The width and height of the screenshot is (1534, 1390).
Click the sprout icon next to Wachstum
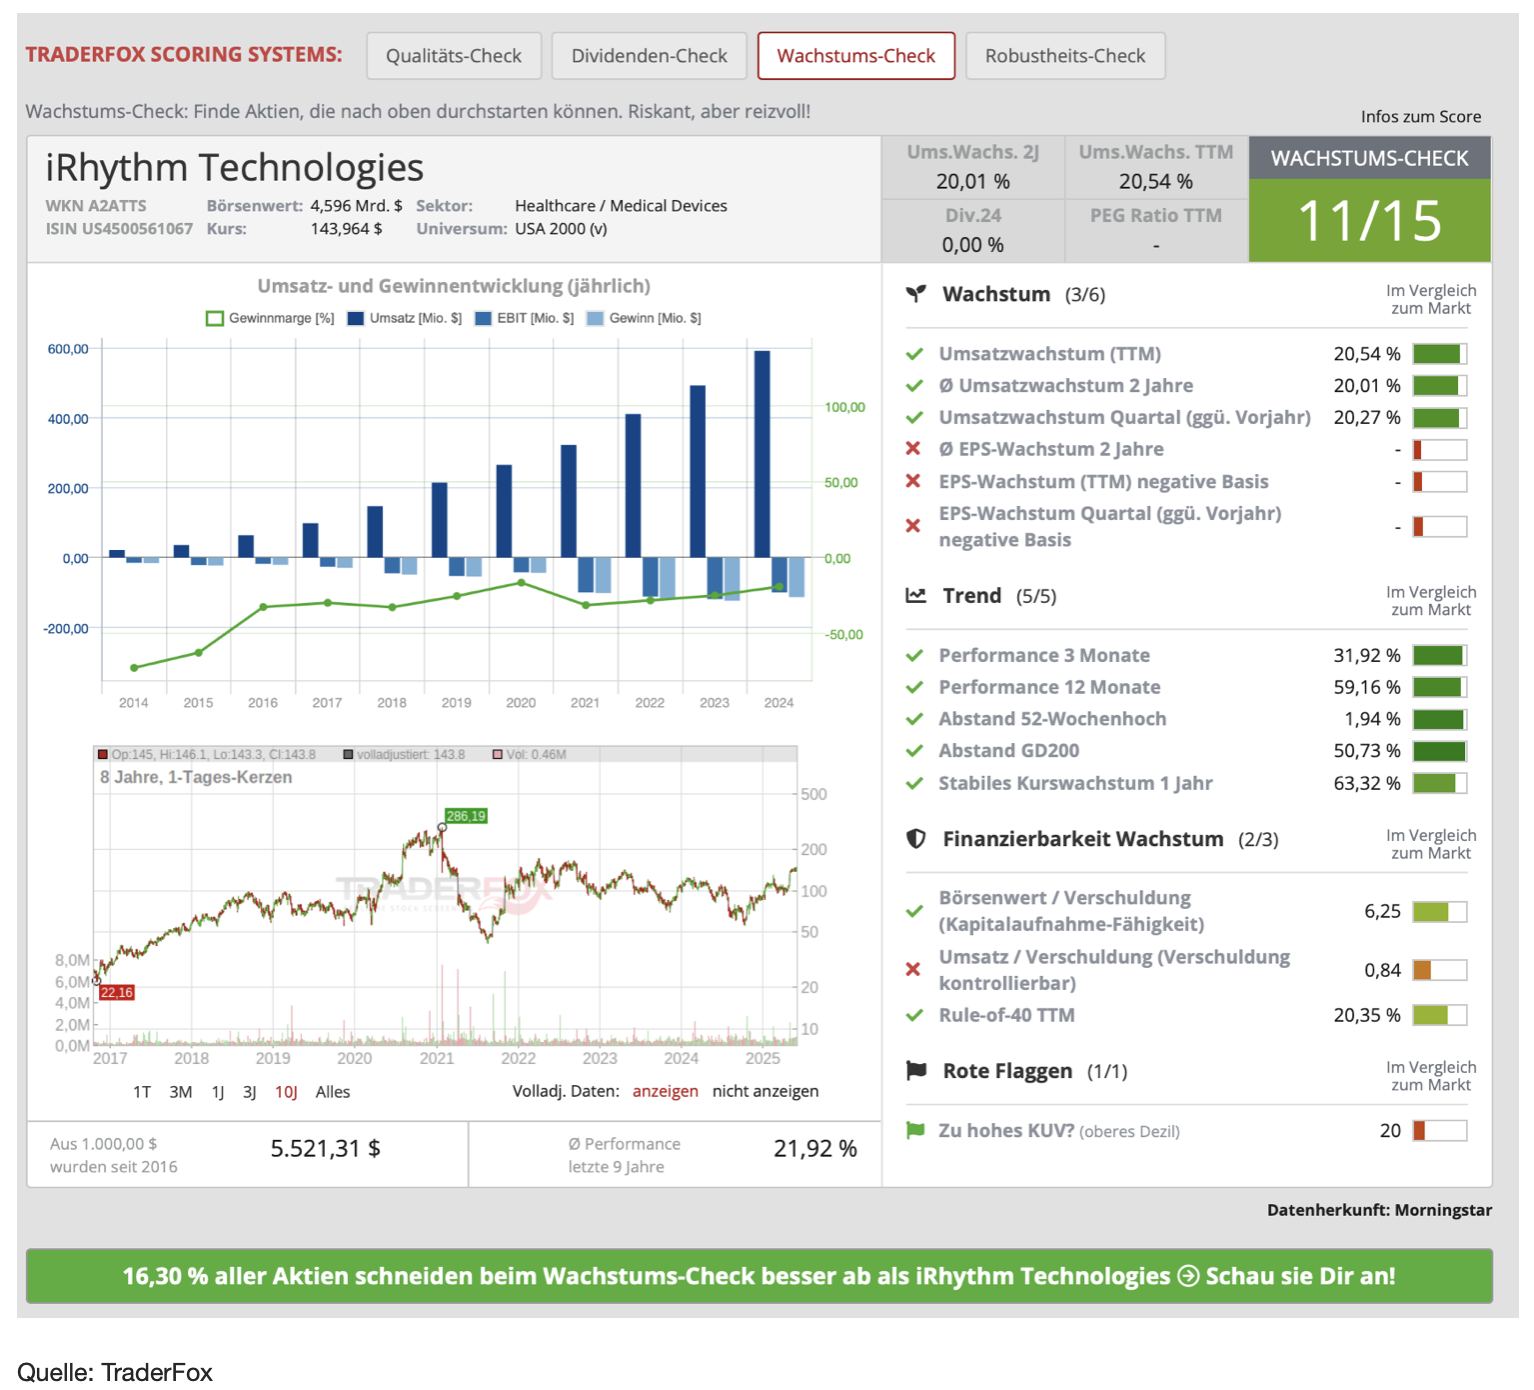[916, 294]
